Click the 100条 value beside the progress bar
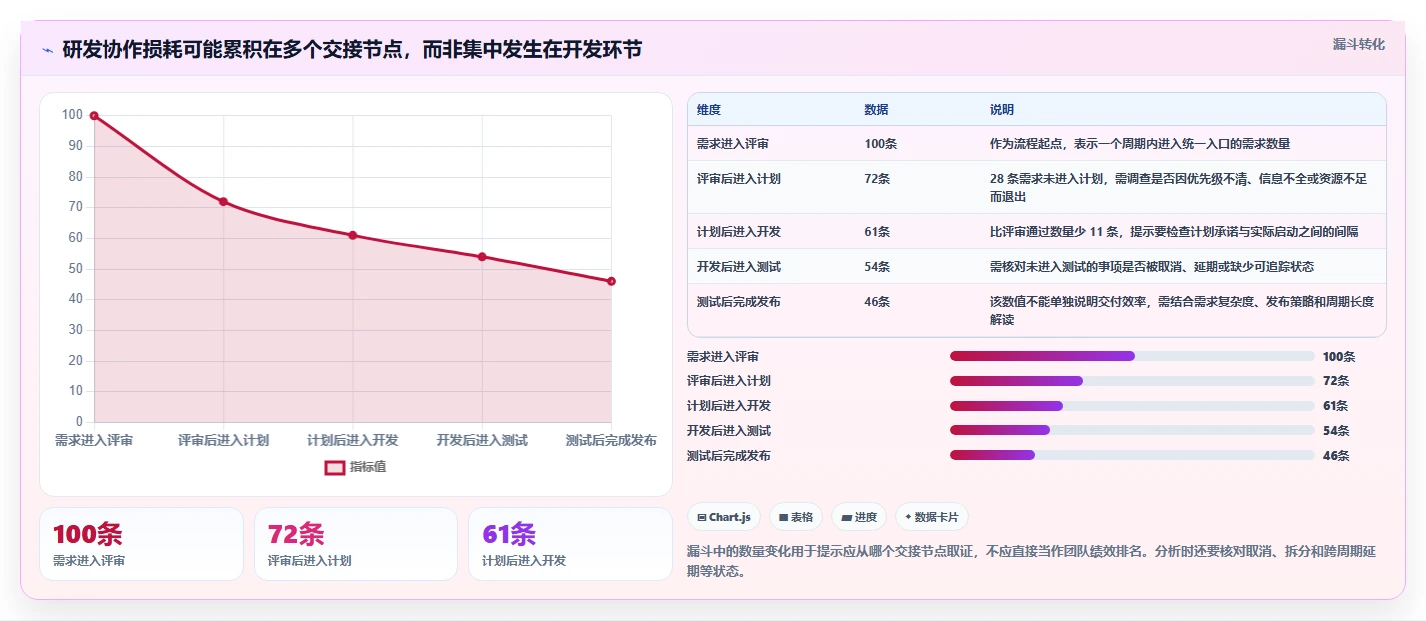Image resolution: width=1426 pixels, height=621 pixels. (x=1339, y=357)
